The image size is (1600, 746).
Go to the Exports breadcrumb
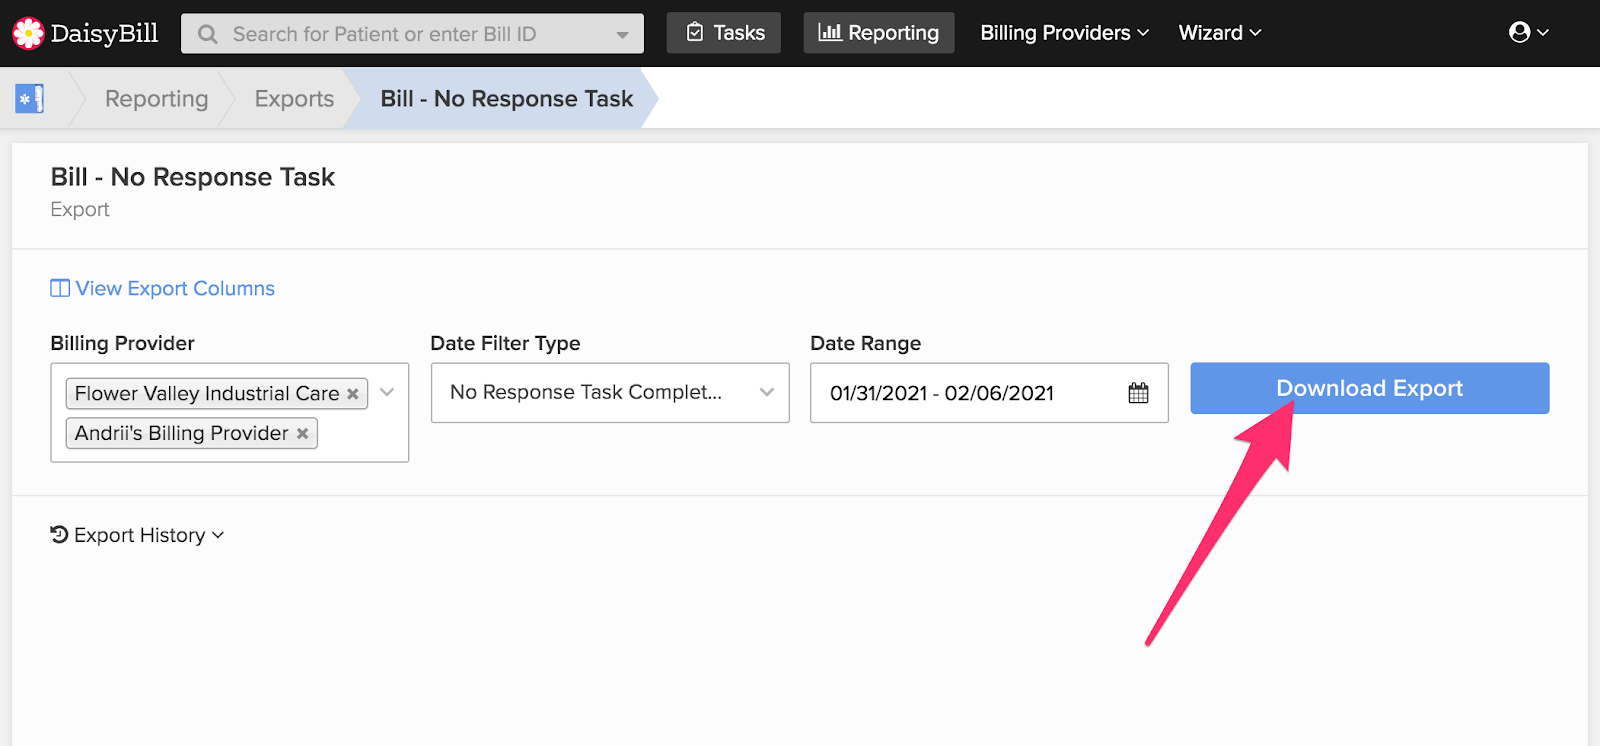[x=294, y=99]
